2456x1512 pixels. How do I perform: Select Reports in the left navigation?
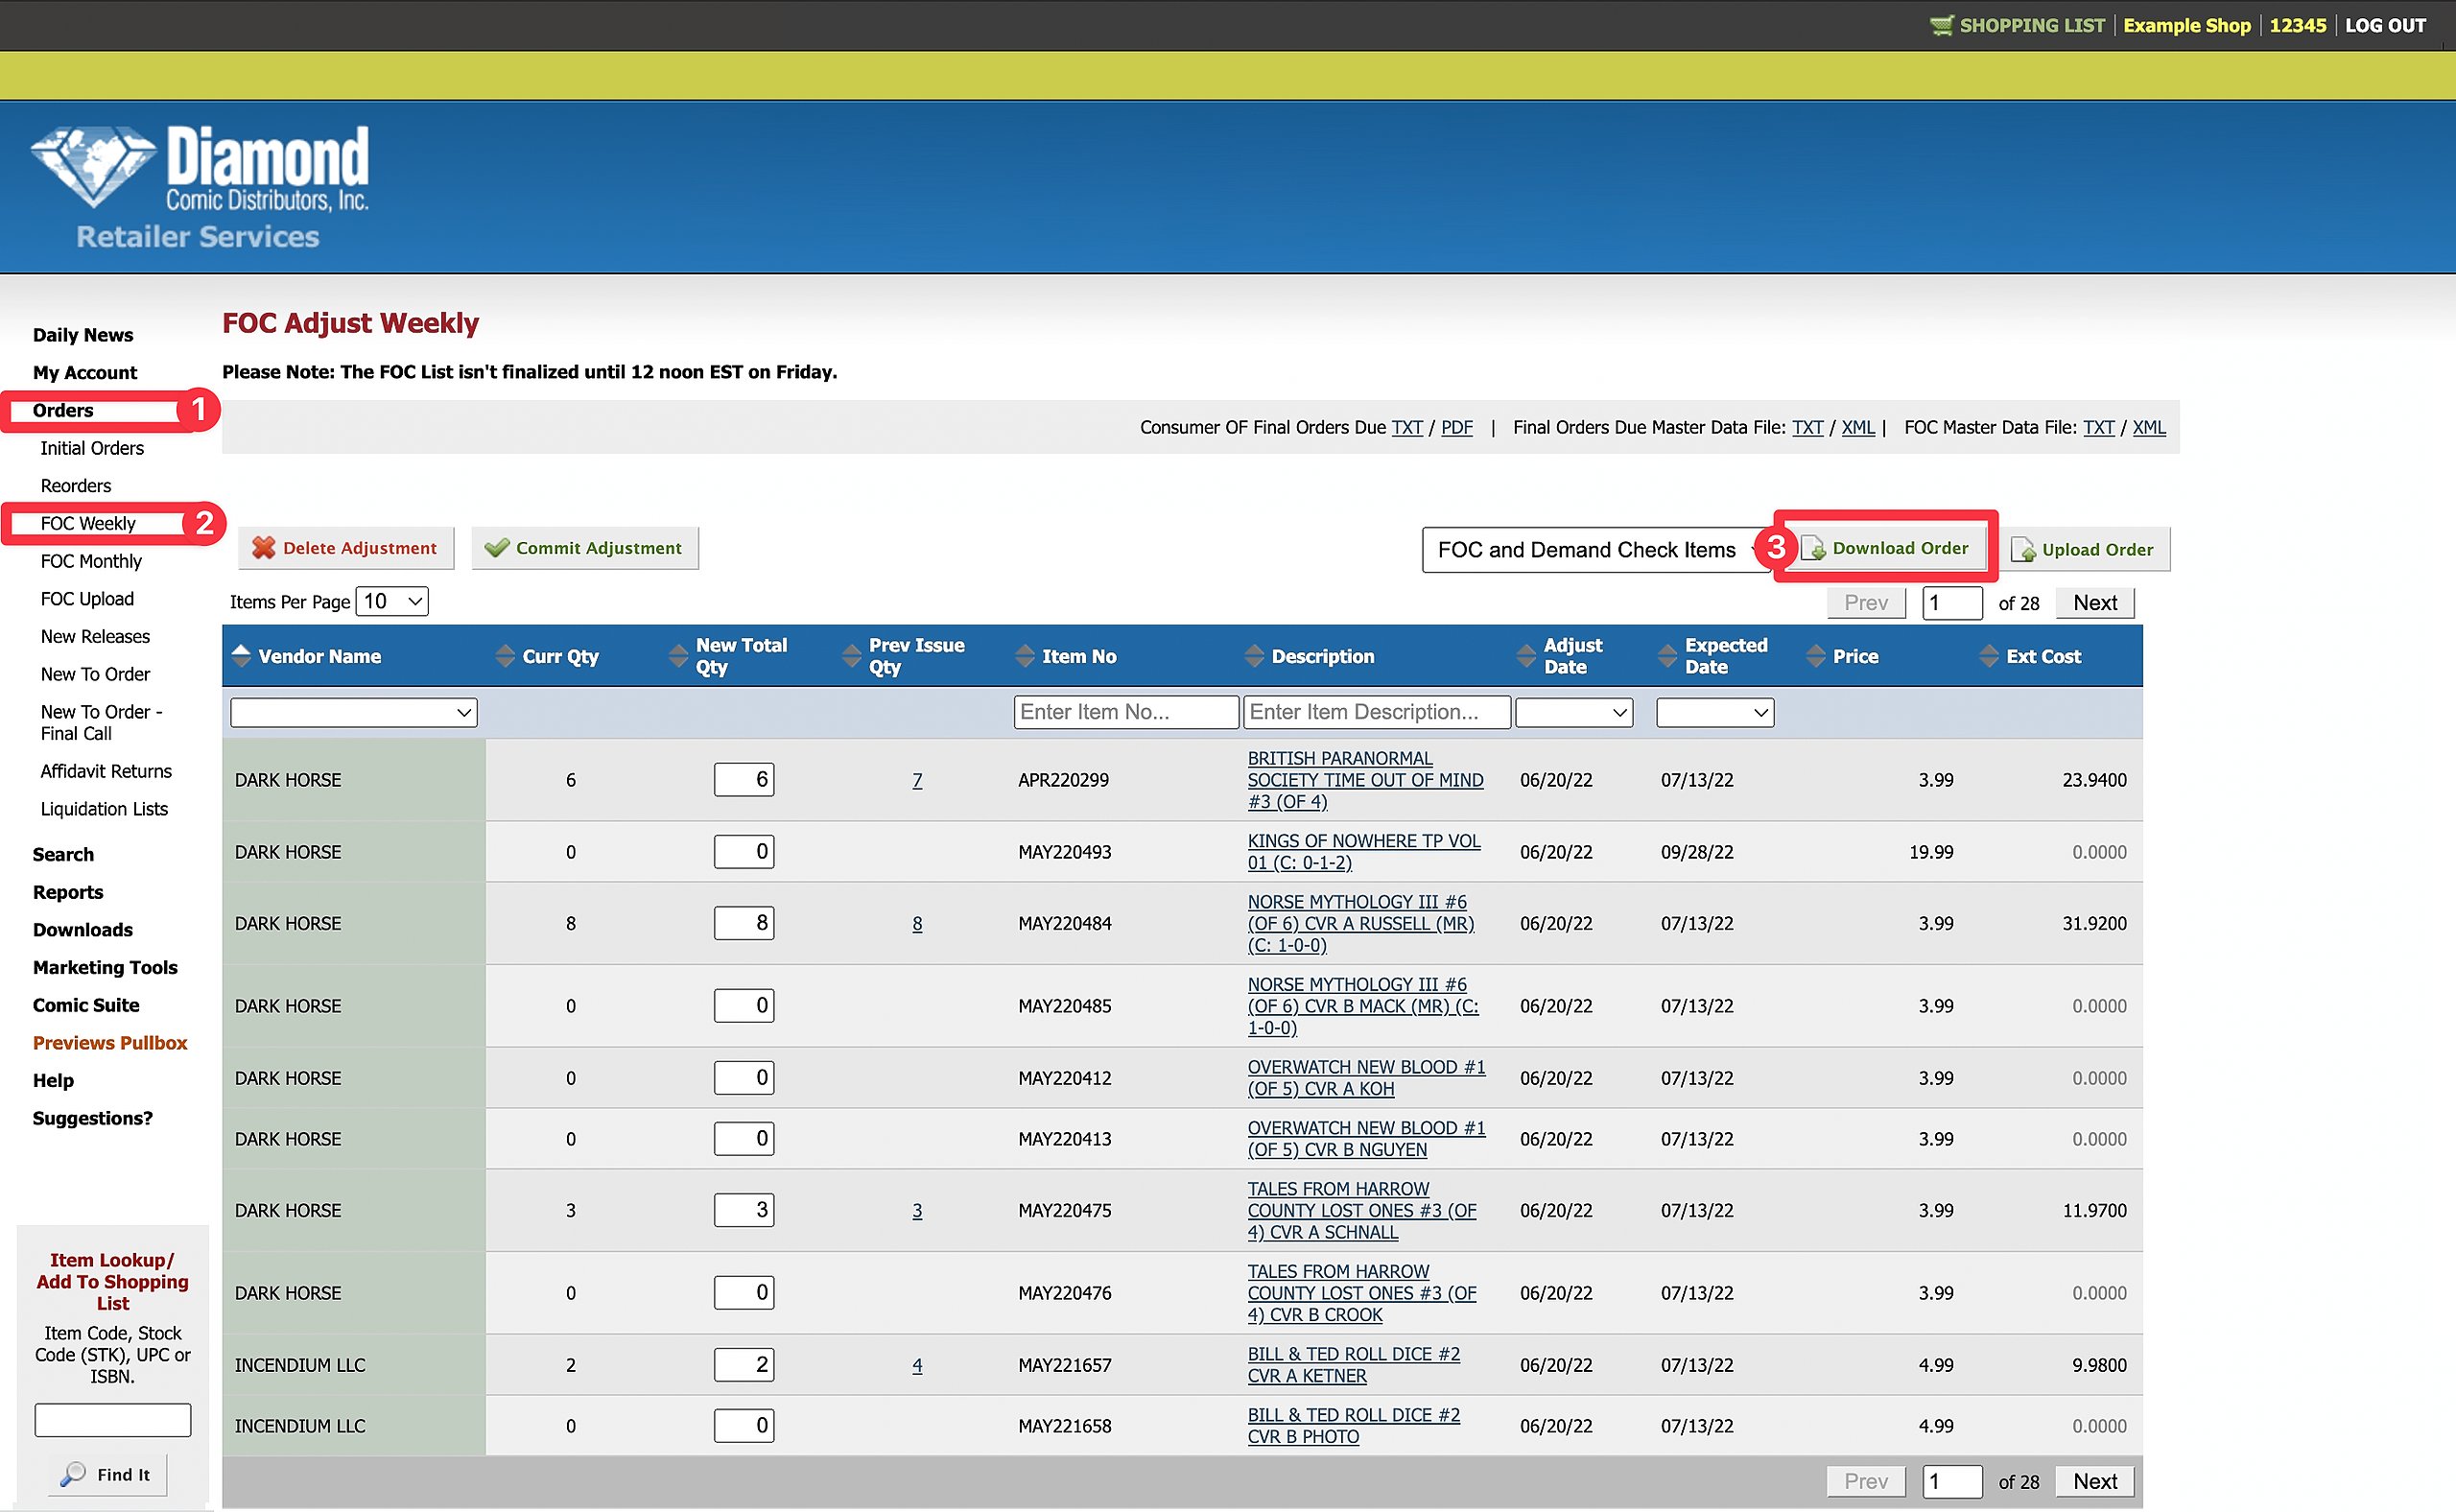(68, 892)
